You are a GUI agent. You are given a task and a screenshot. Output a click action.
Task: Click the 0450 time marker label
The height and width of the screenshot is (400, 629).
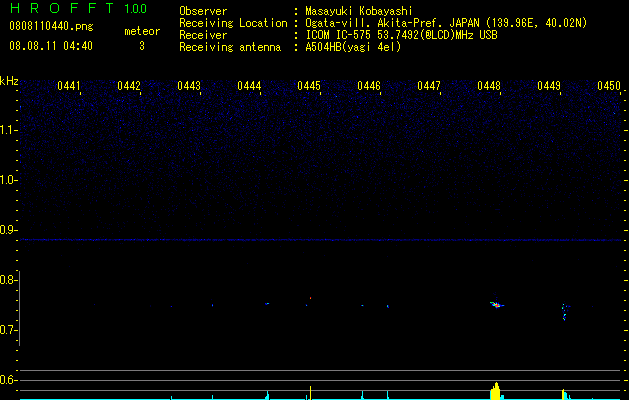(609, 86)
